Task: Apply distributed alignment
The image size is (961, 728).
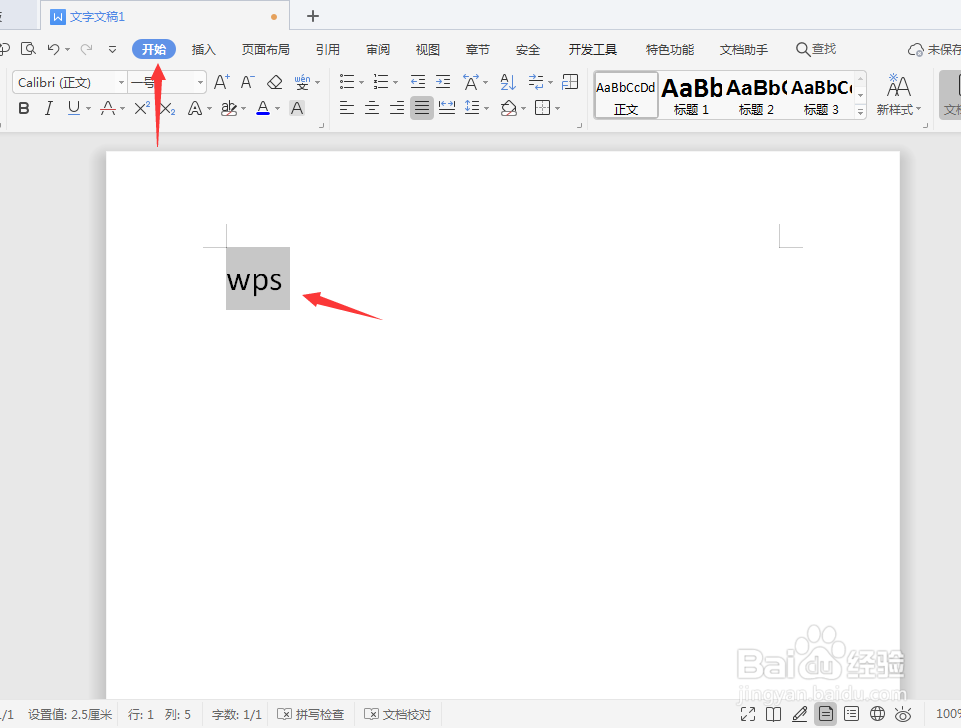Action: 447,108
